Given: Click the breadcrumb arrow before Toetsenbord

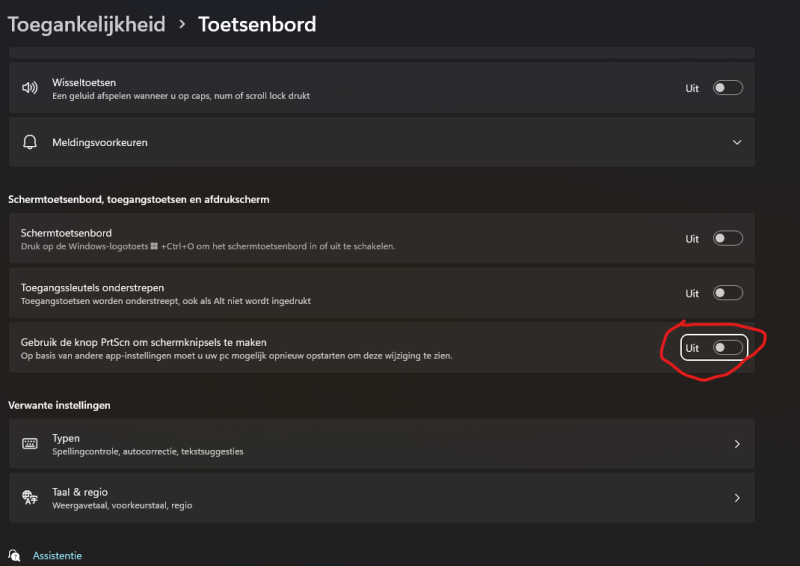Looking at the screenshot, I should click(182, 24).
